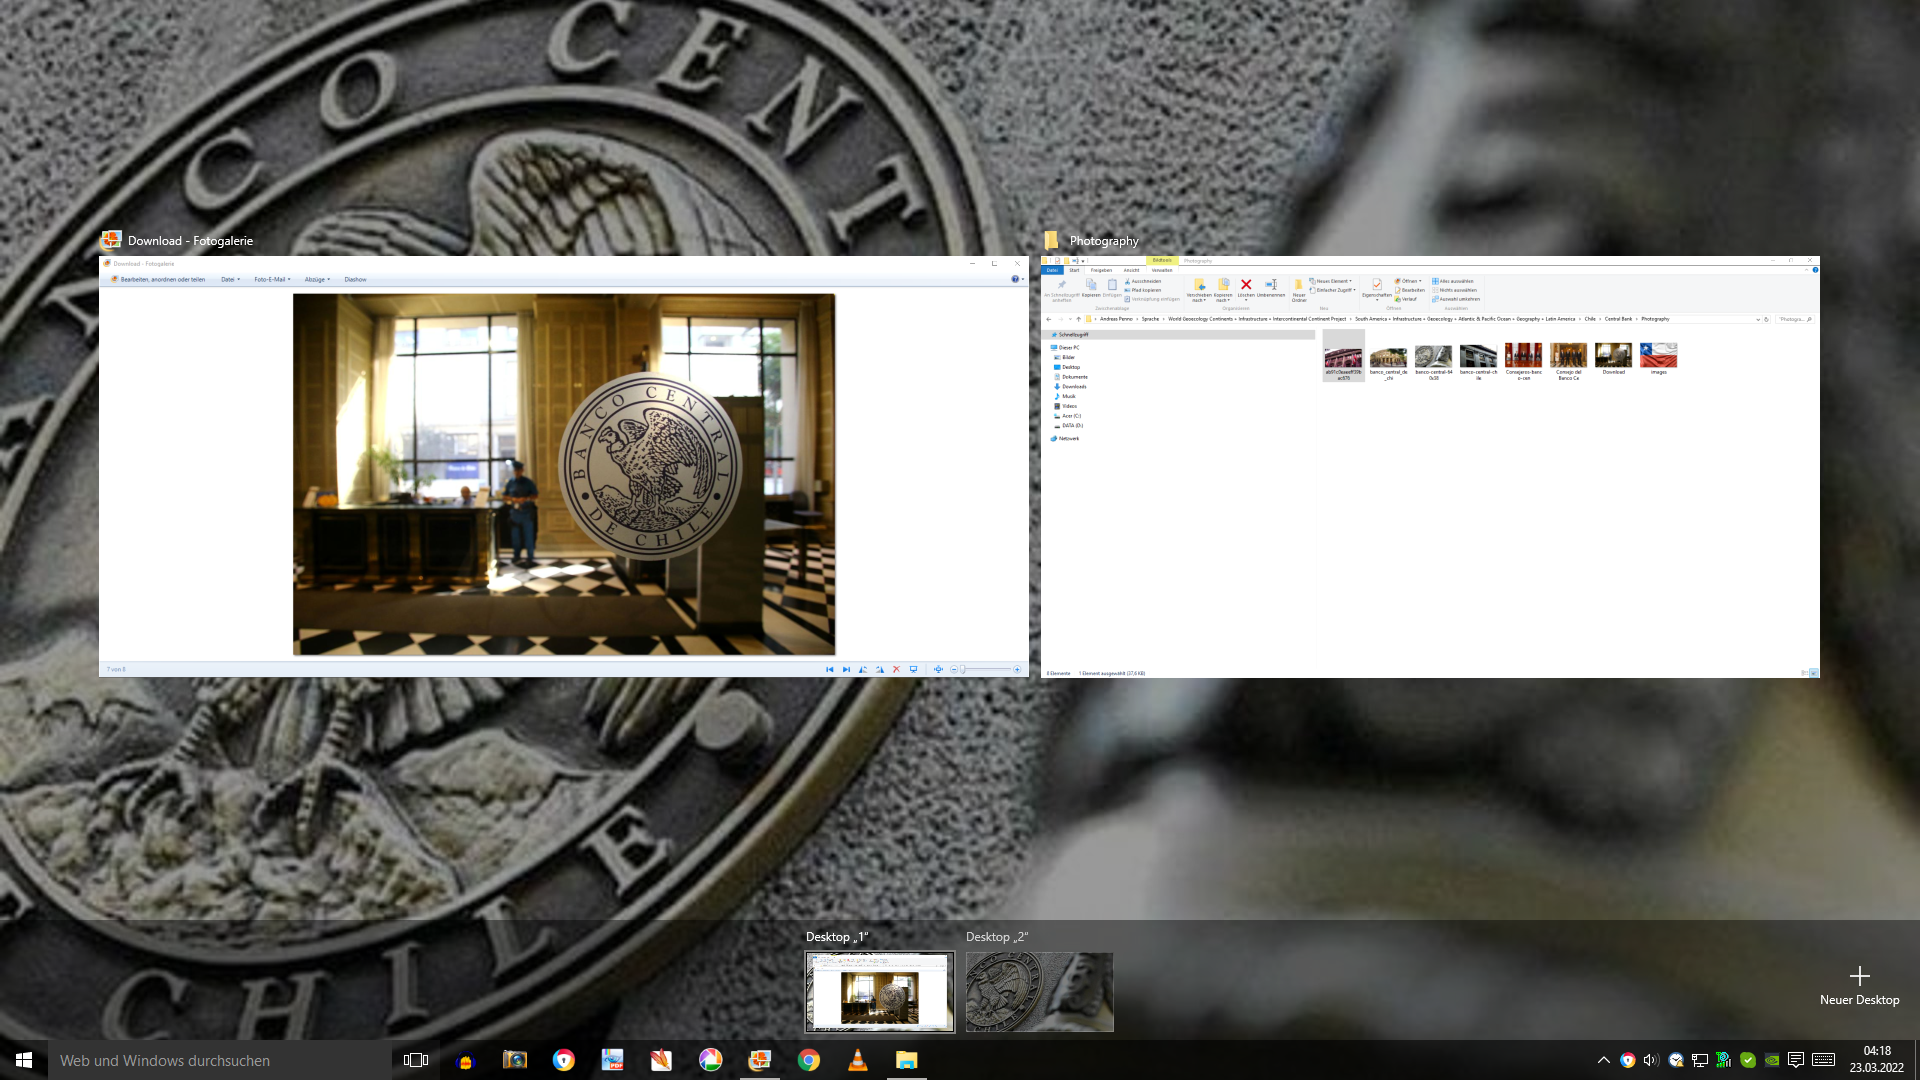Rotate photo right in Fotogalerie
Image resolution: width=1920 pixels, height=1080 pixels.
coord(880,669)
